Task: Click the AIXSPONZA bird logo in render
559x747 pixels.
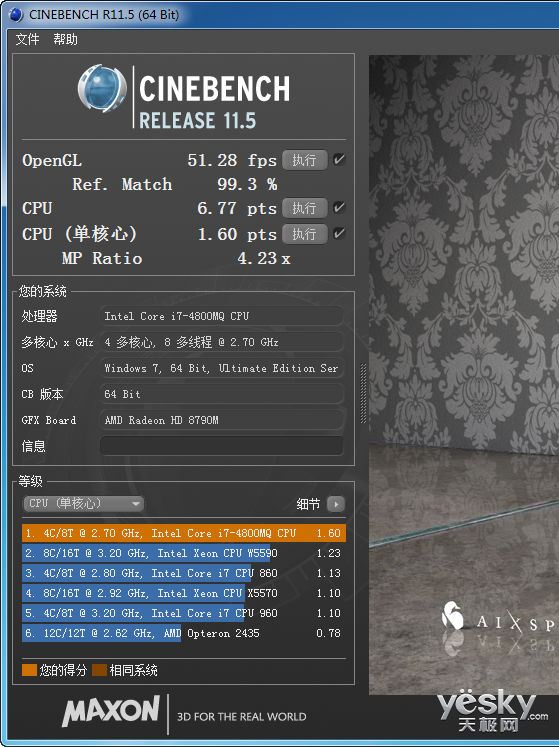Action: 453,616
